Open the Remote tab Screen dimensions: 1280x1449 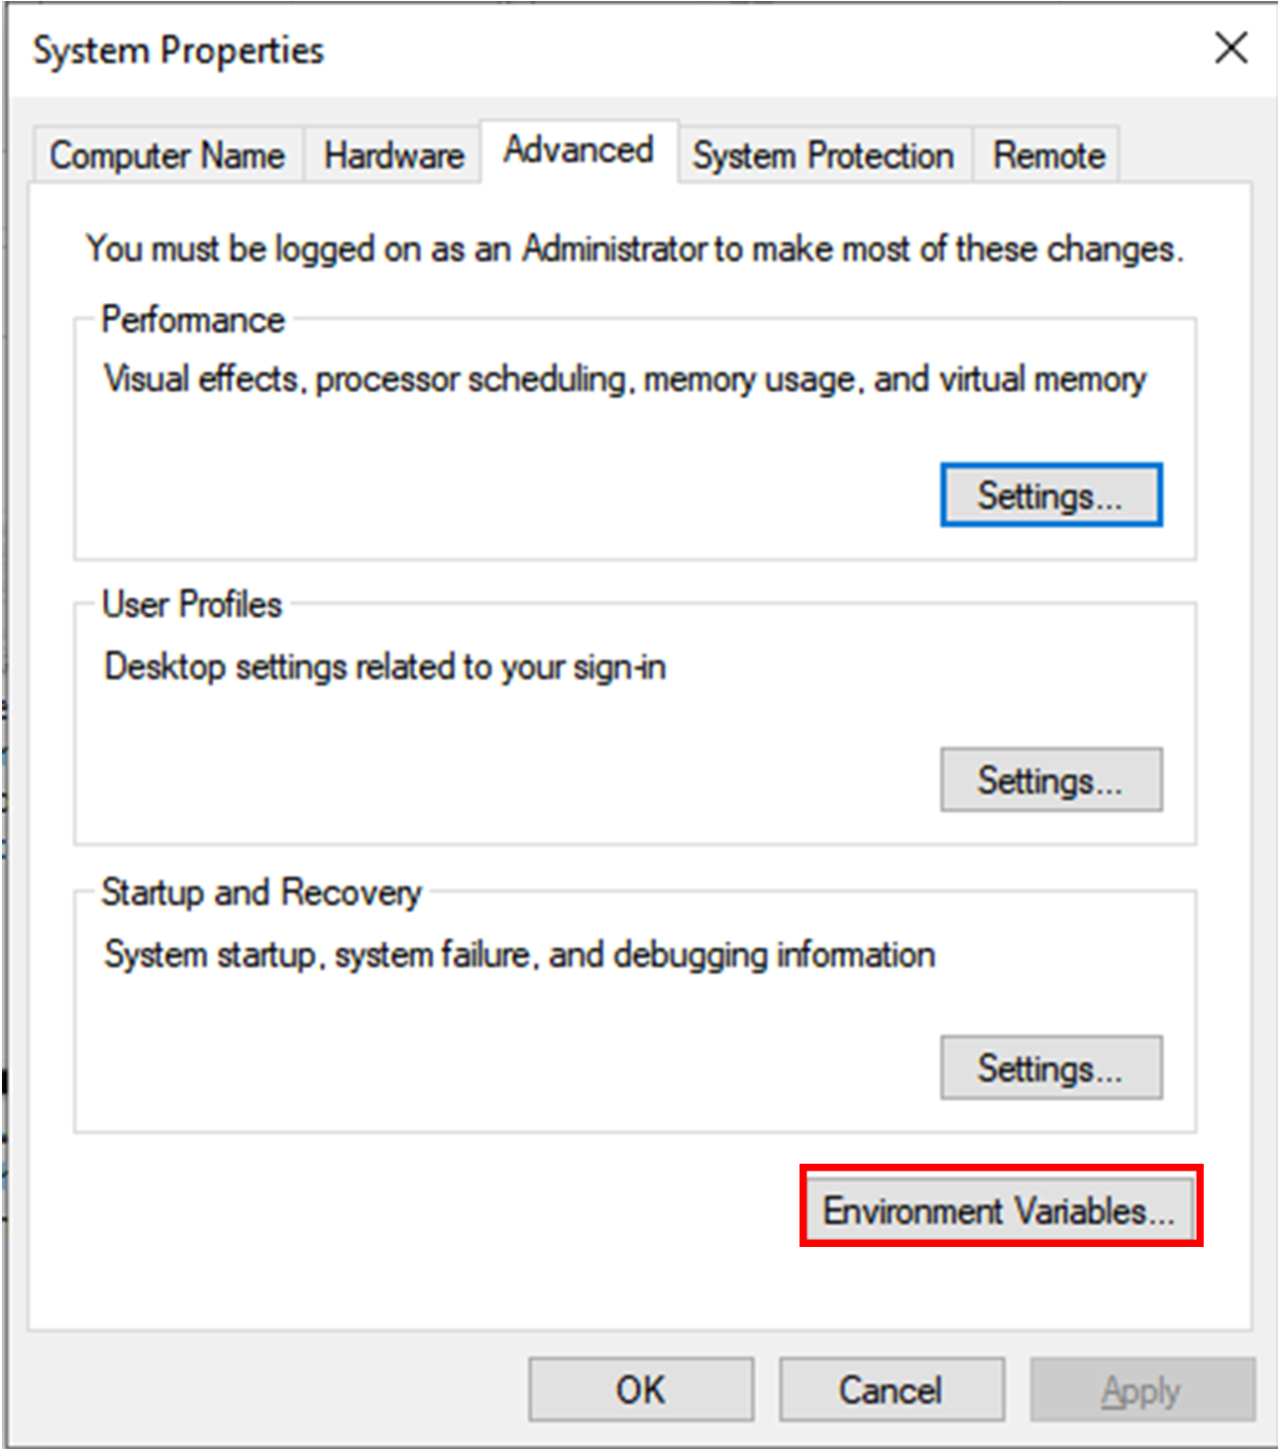click(1047, 155)
